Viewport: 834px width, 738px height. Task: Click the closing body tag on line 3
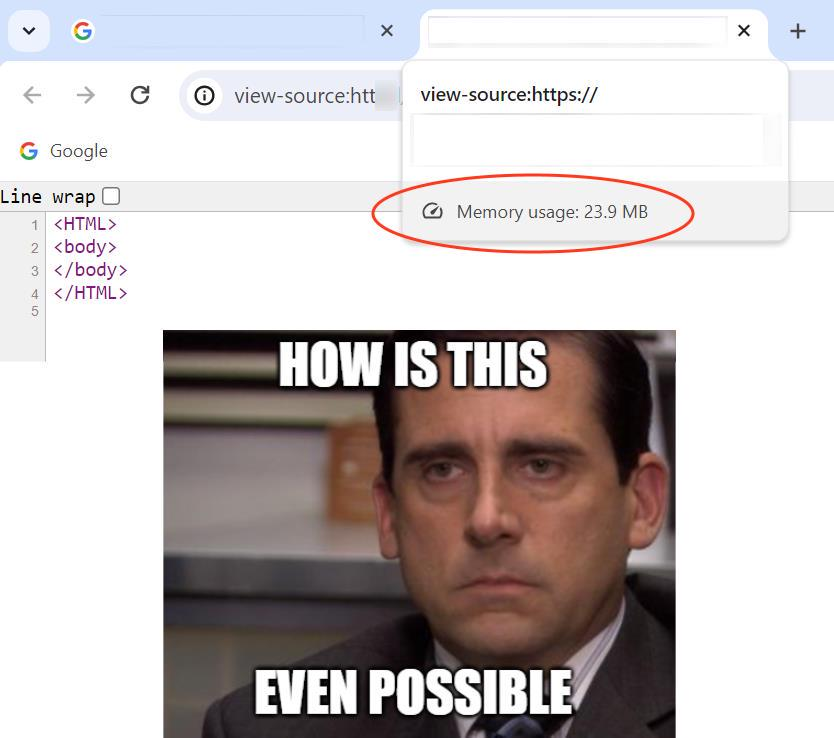pos(90,270)
